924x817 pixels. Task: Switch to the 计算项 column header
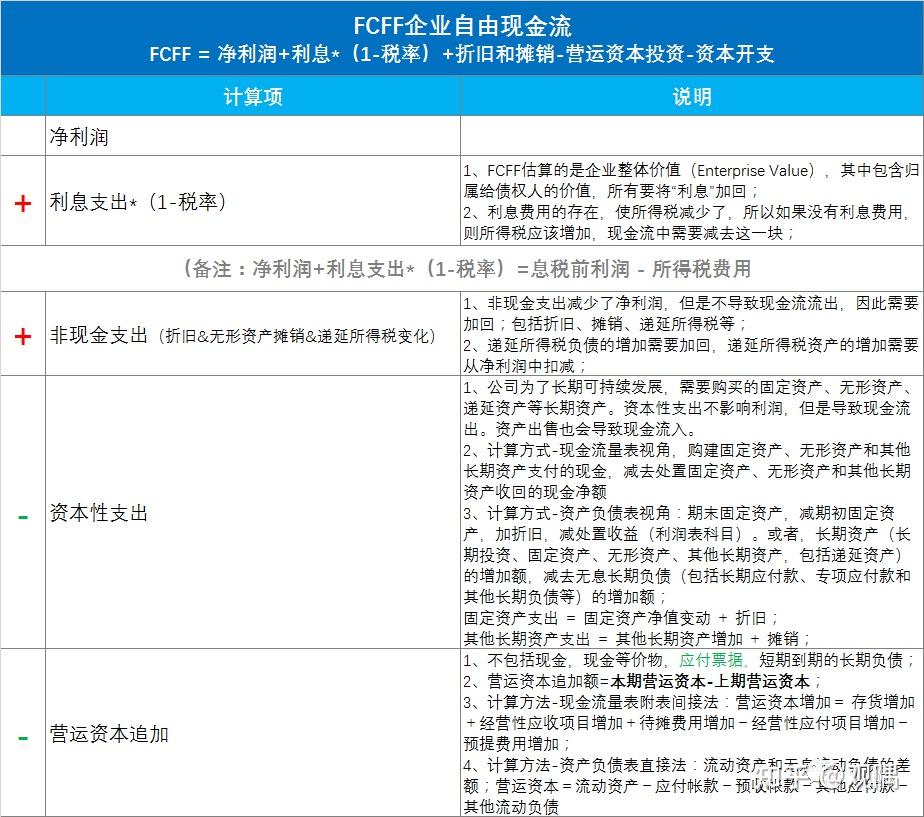click(251, 96)
